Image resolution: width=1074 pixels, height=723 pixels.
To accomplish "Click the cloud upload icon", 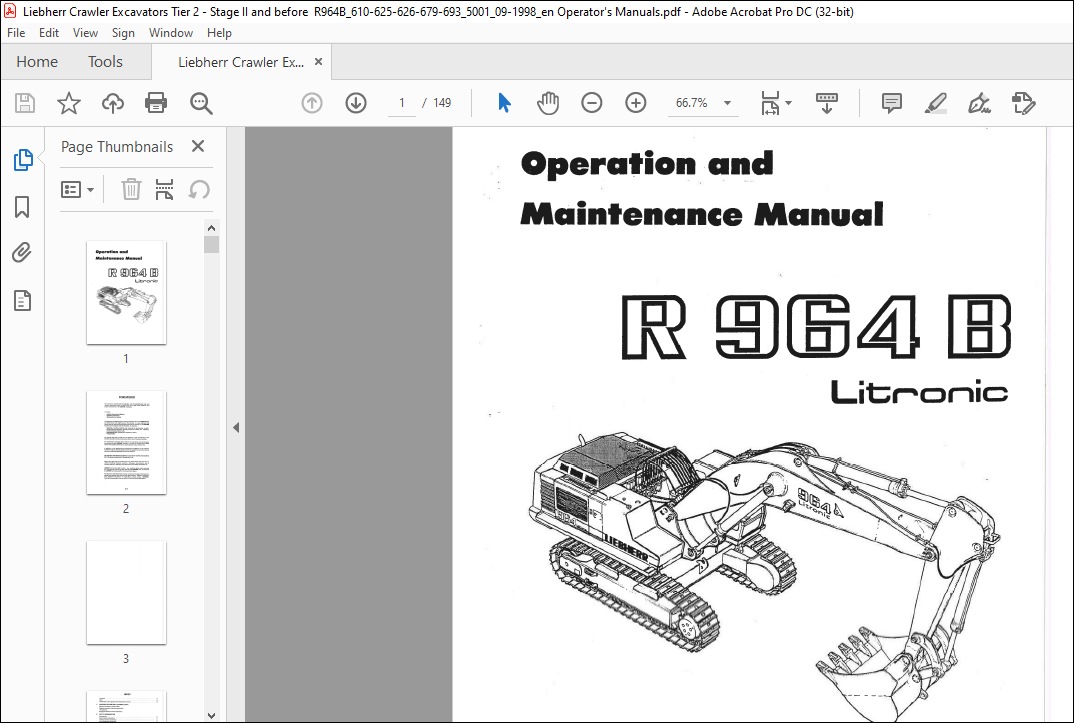I will pos(112,103).
